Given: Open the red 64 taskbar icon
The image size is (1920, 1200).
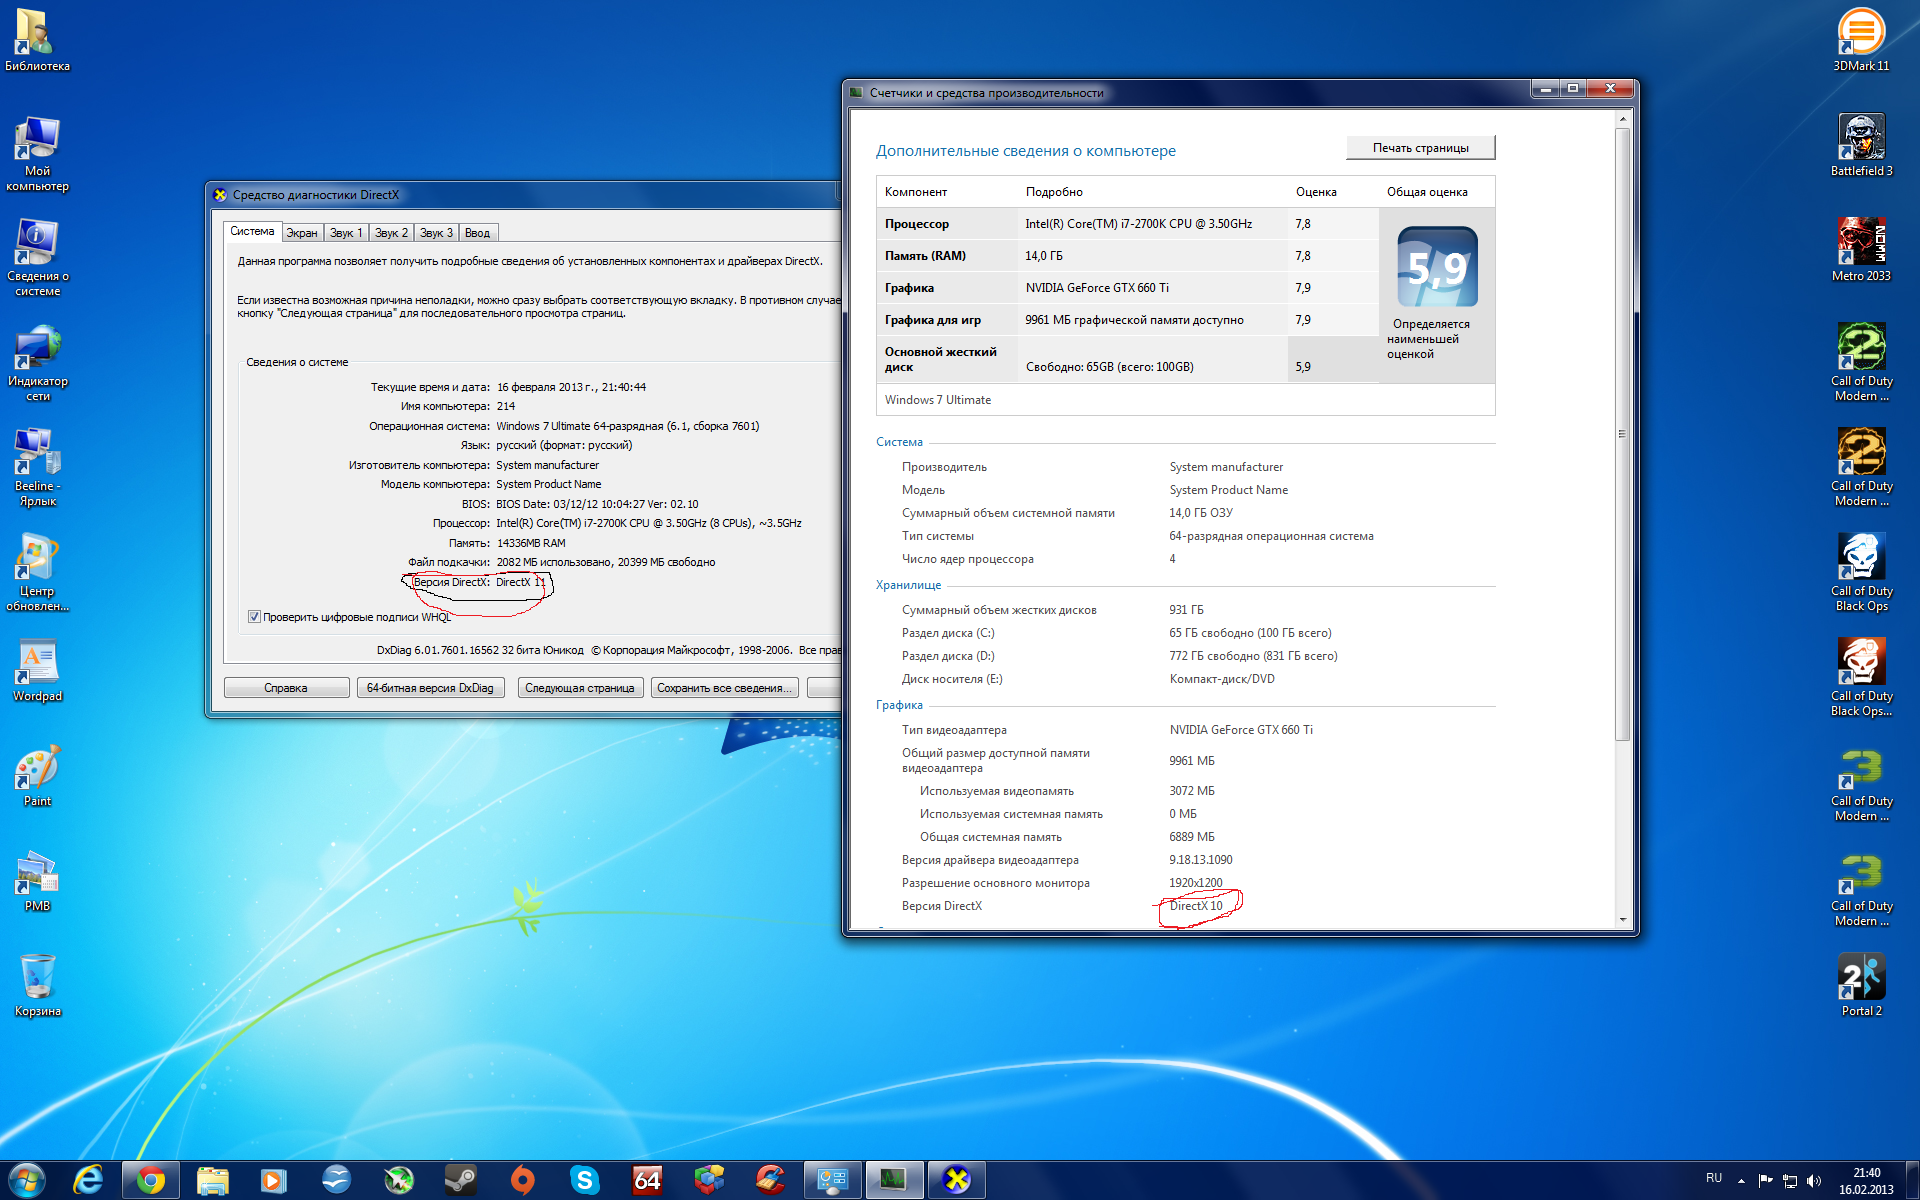Looking at the screenshot, I should pyautogui.click(x=647, y=1180).
